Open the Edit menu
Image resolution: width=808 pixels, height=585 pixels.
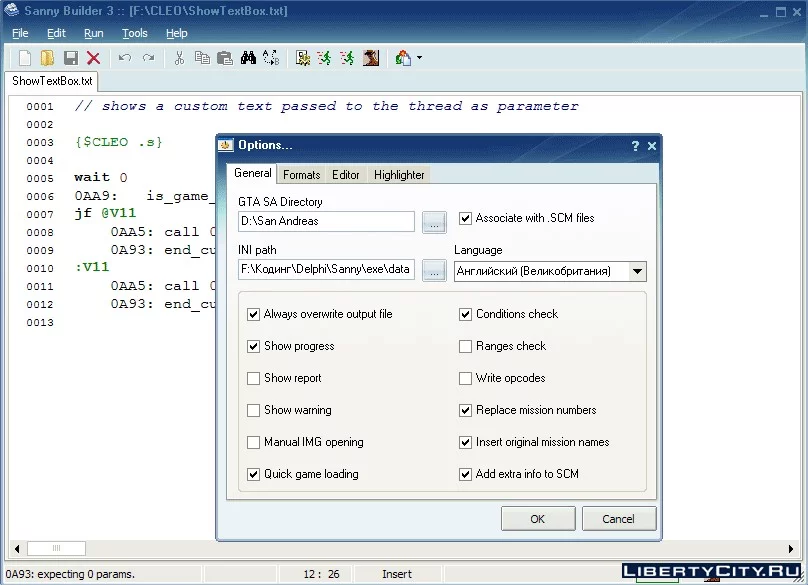[56, 34]
